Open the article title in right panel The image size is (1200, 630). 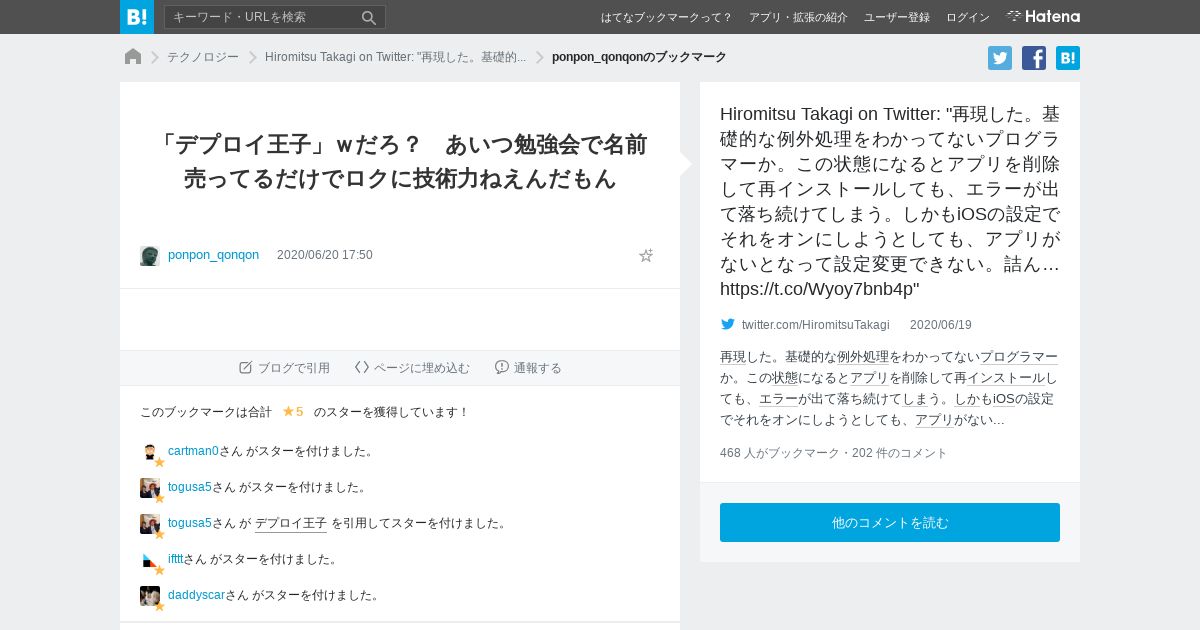890,201
